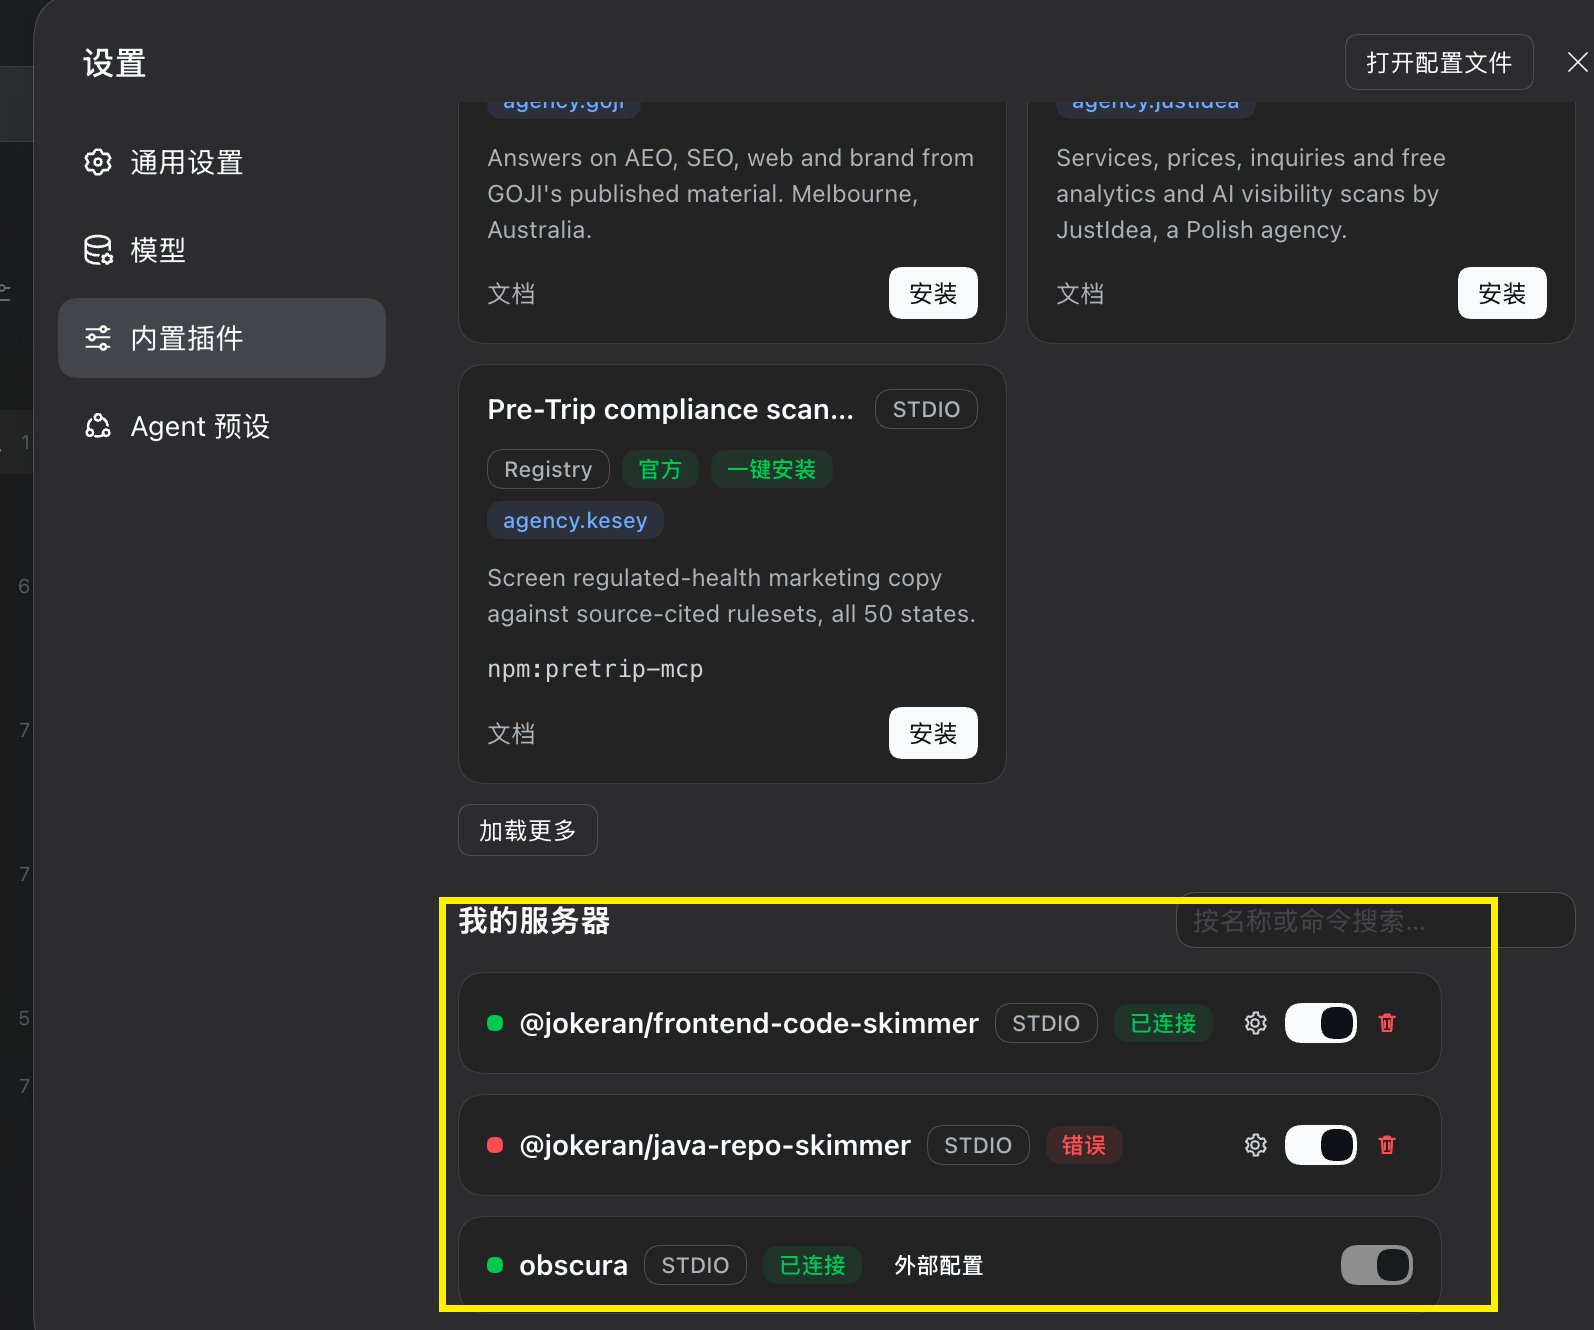Screen dimensions: 1594x1330
Task: Install the GOJI agency plugin
Action: click(933, 293)
